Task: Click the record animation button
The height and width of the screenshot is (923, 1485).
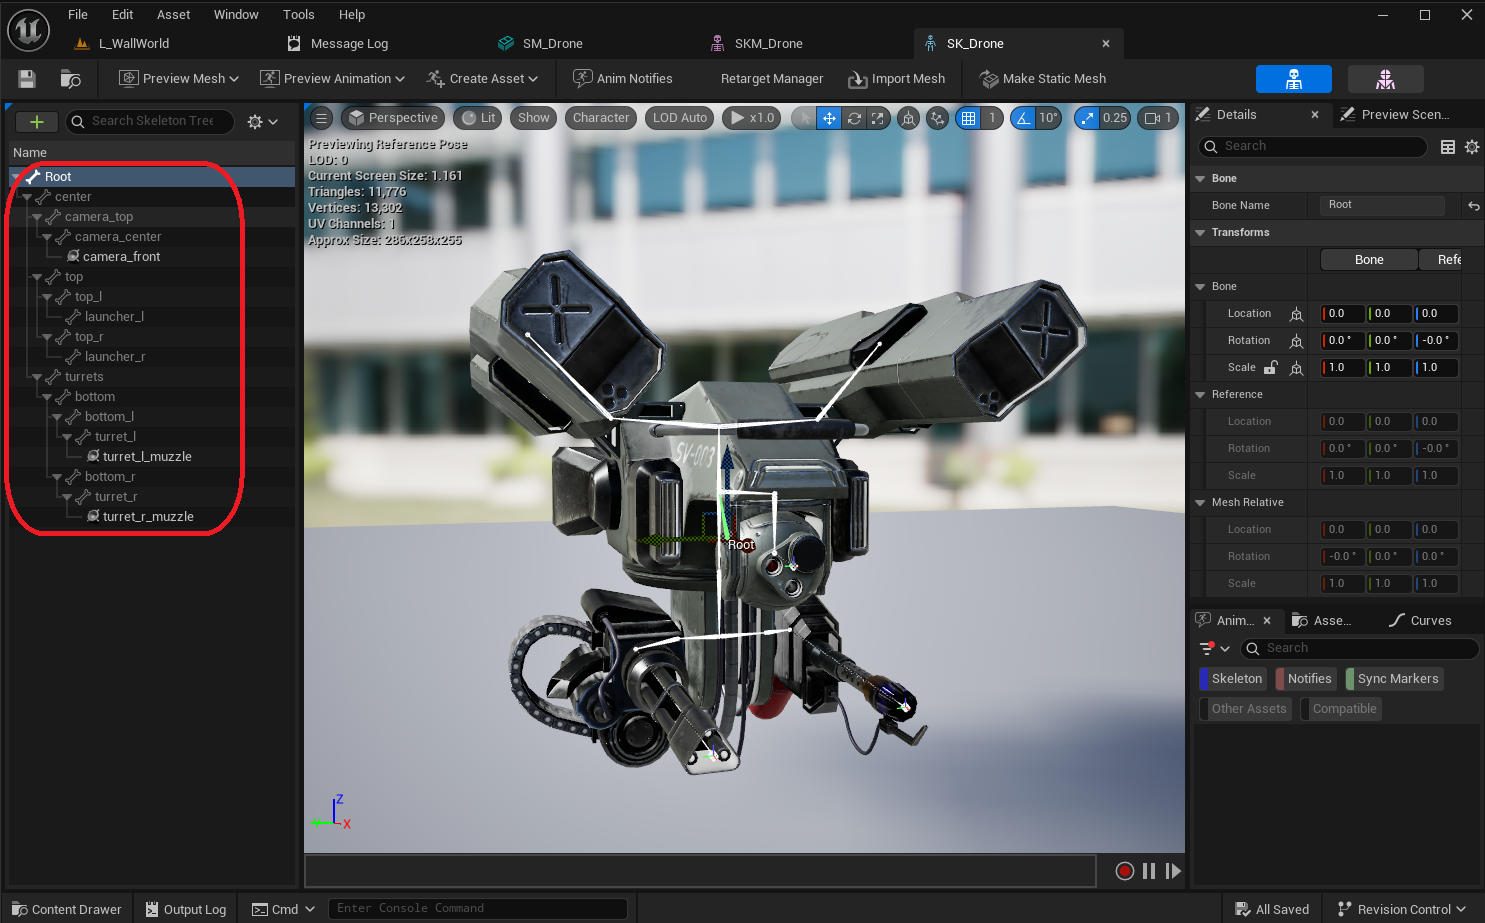Action: pos(1124,871)
